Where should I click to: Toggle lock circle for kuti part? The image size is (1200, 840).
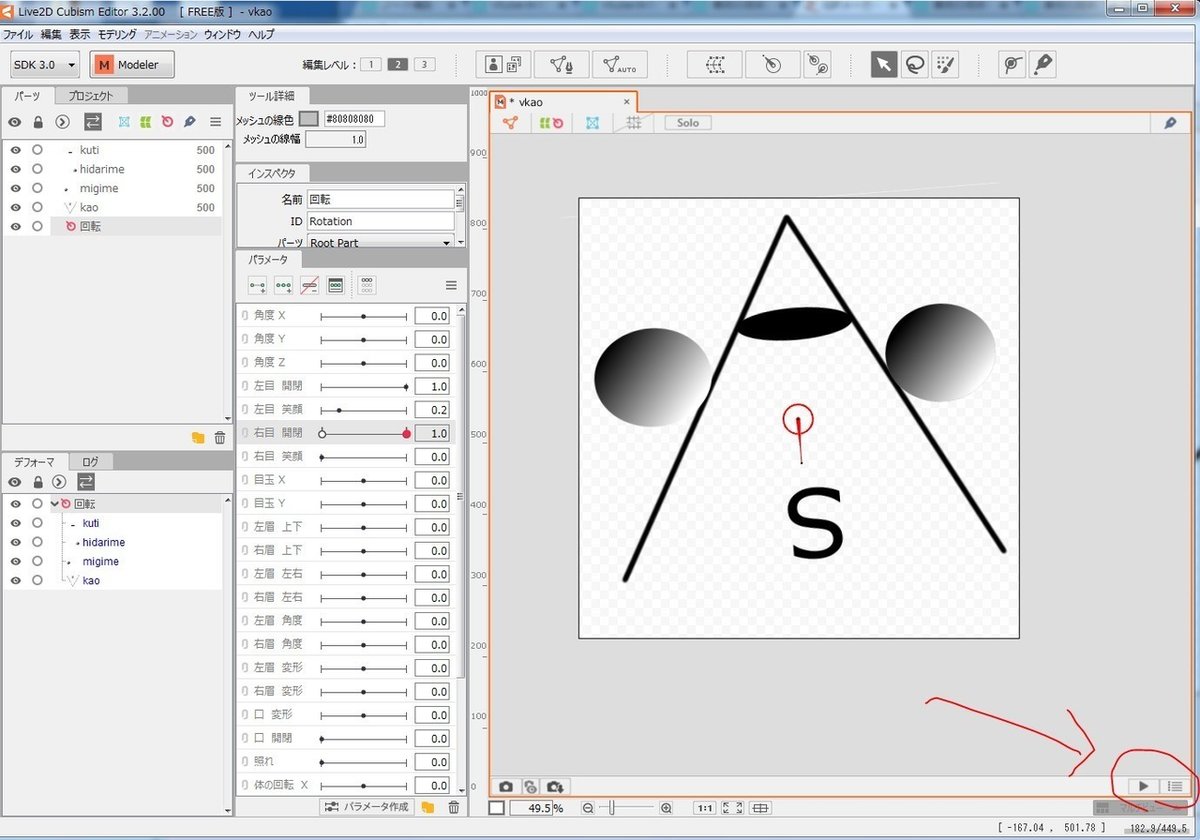pyautogui.click(x=37, y=150)
